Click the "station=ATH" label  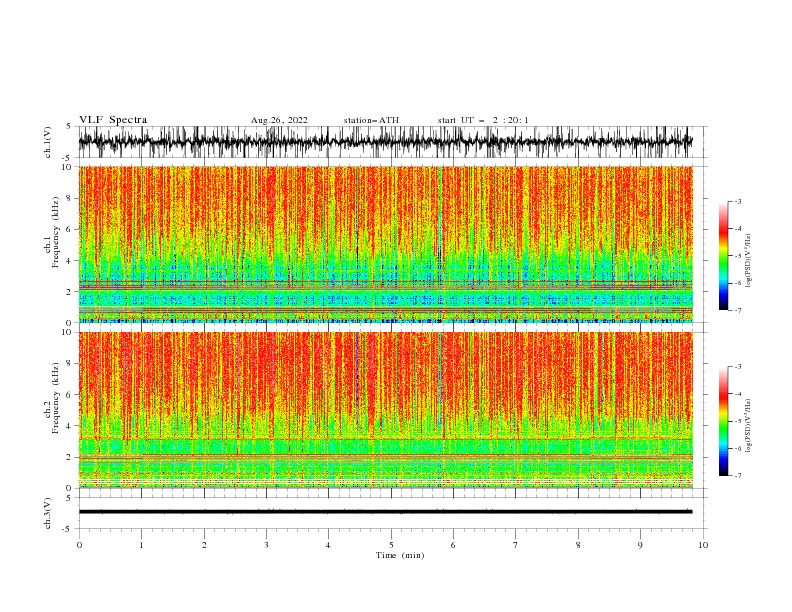(x=371, y=120)
